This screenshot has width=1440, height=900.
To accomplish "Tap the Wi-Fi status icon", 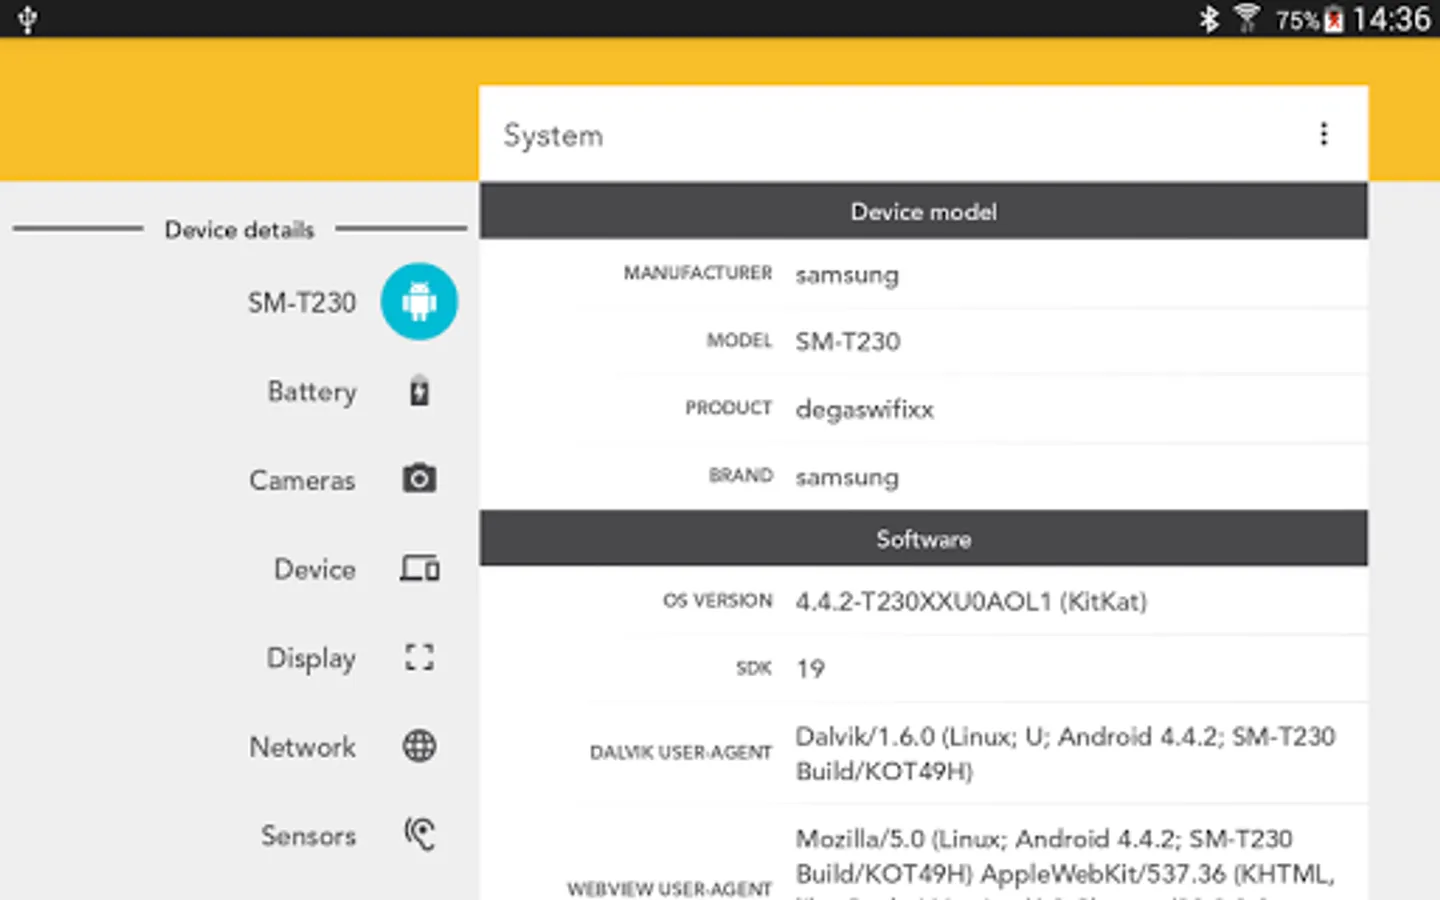I will pos(1247,19).
